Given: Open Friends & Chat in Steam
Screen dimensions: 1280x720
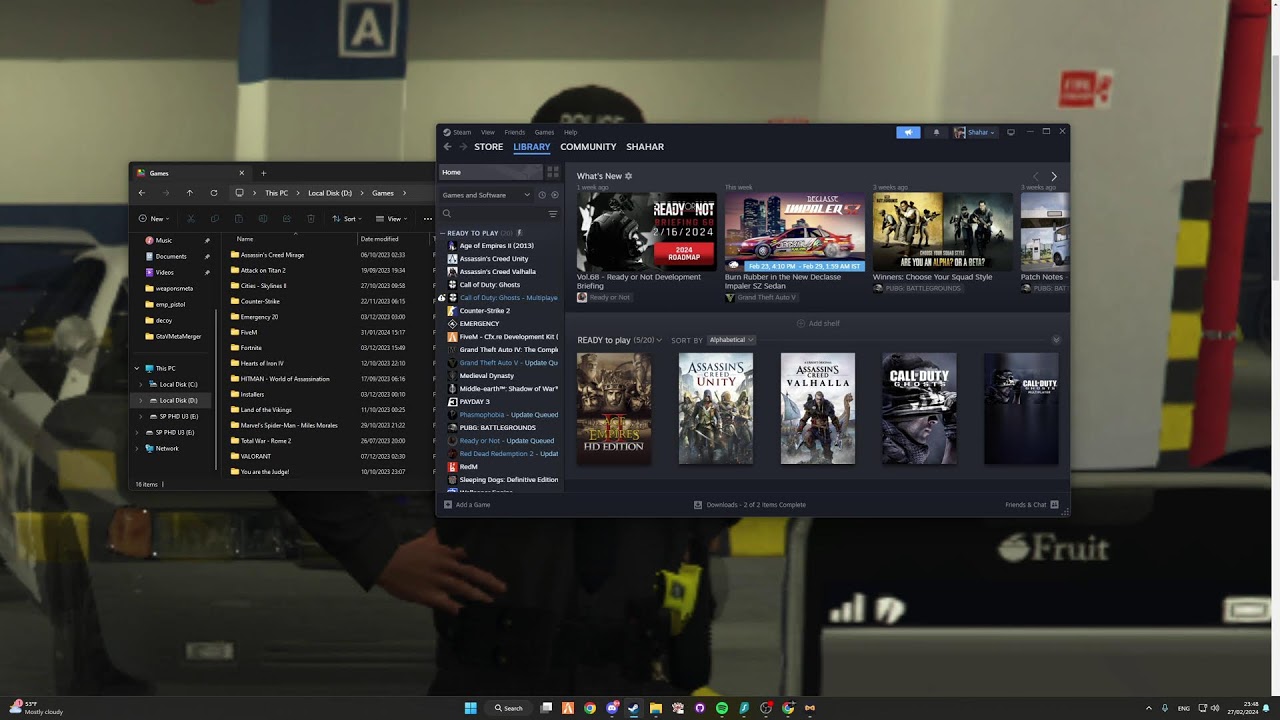Looking at the screenshot, I should 1031,505.
